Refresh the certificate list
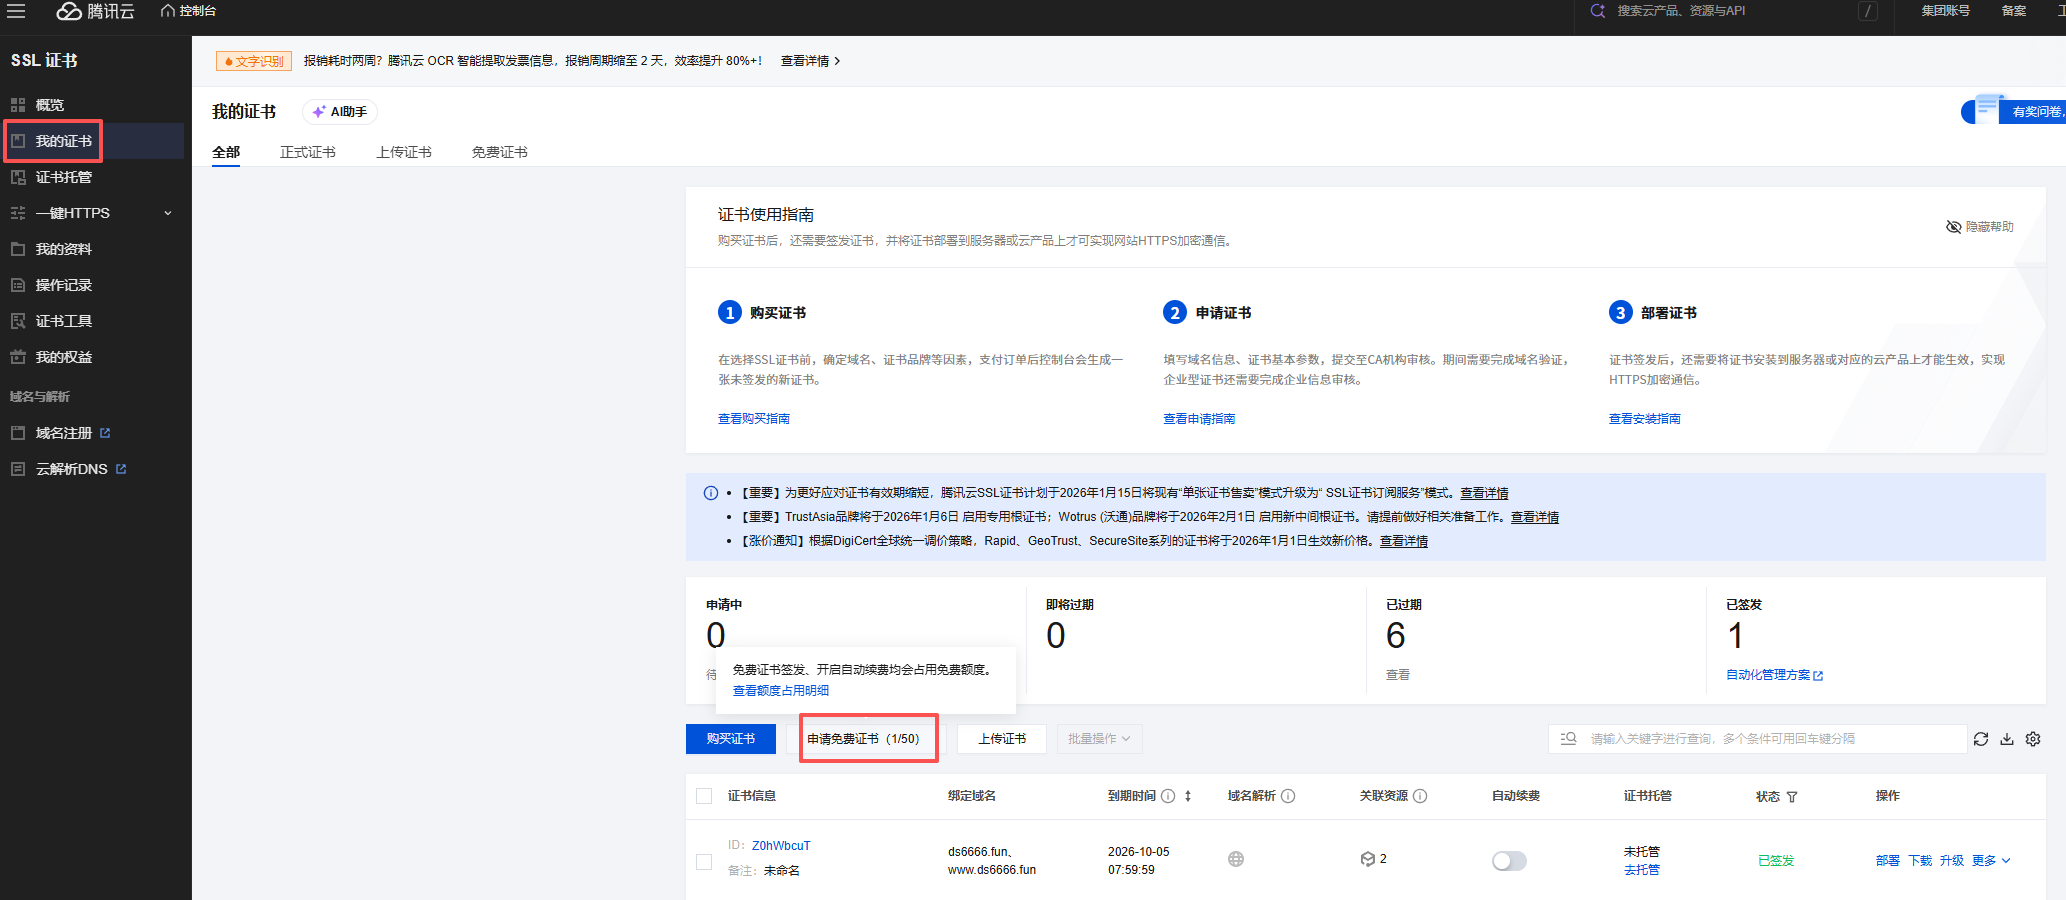This screenshot has width=2066, height=900. tap(1981, 739)
